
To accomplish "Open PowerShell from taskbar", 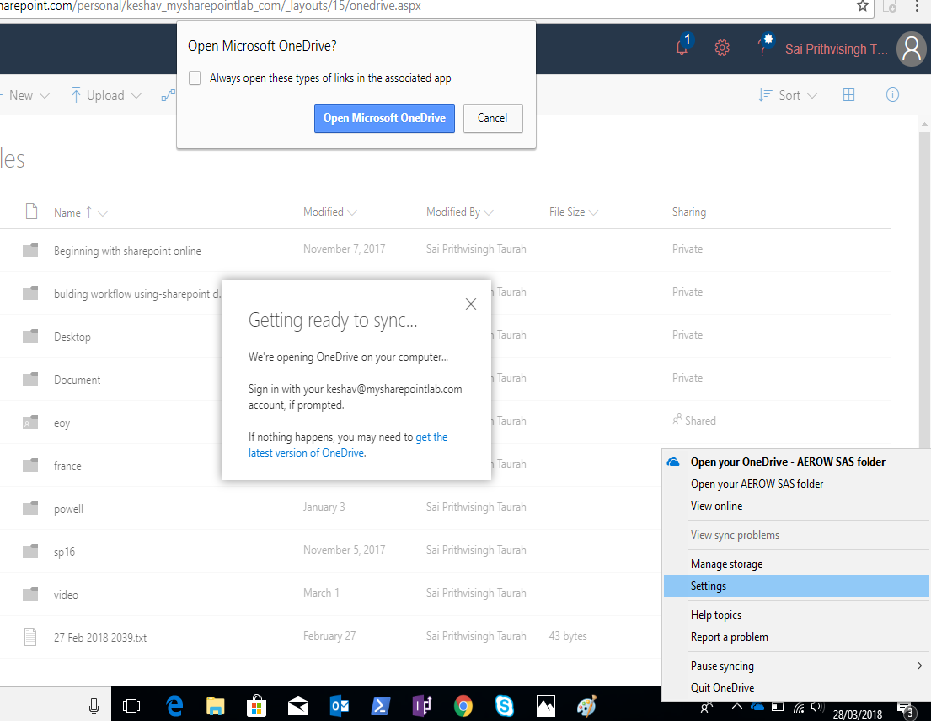I will tap(381, 706).
